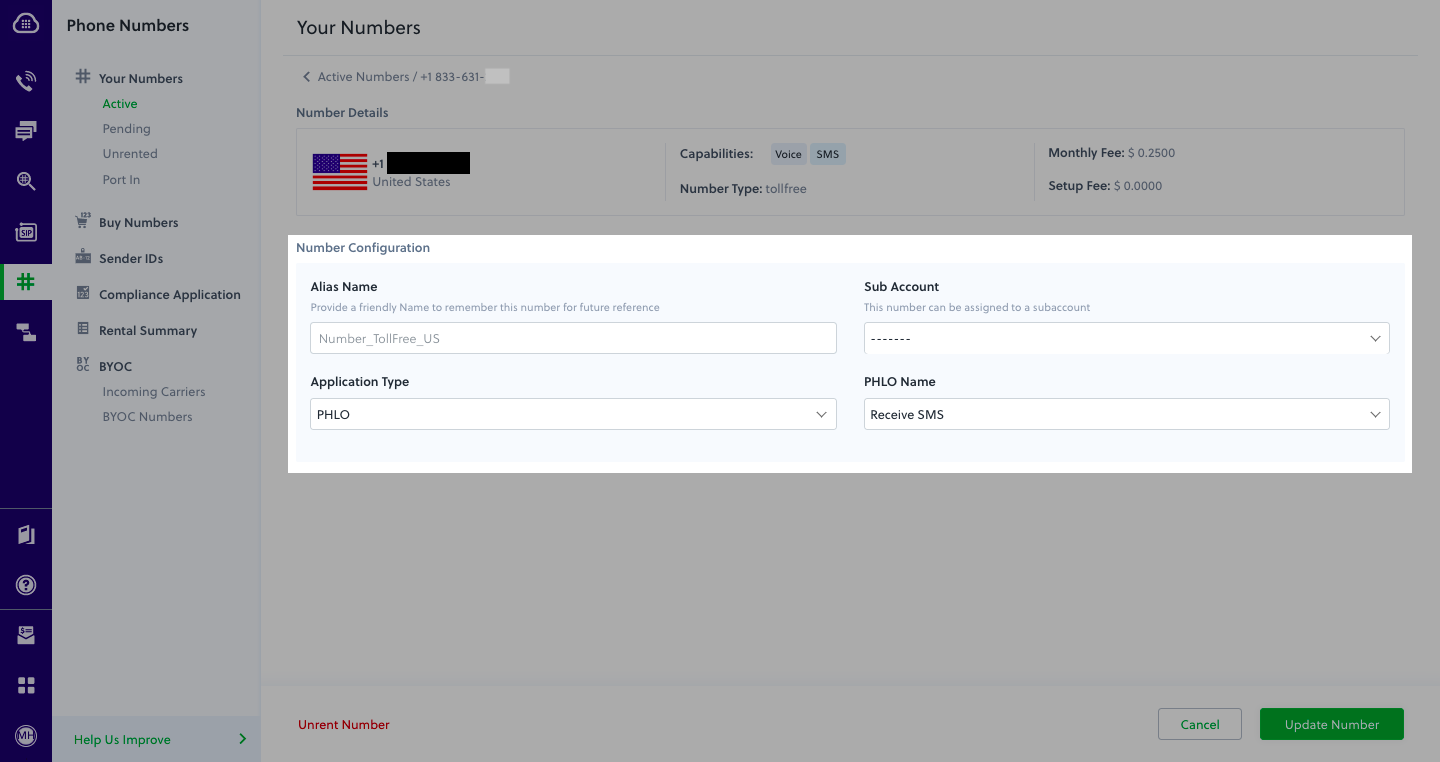
Task: Change the Application Type dropdown
Action: pyautogui.click(x=573, y=413)
